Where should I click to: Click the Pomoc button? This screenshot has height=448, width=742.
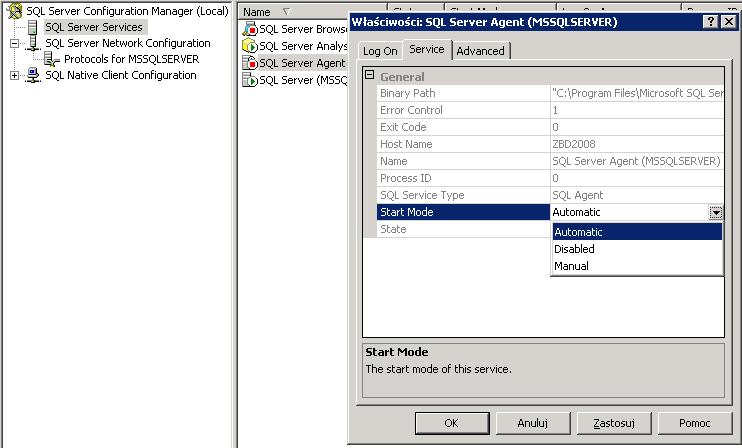coord(695,423)
